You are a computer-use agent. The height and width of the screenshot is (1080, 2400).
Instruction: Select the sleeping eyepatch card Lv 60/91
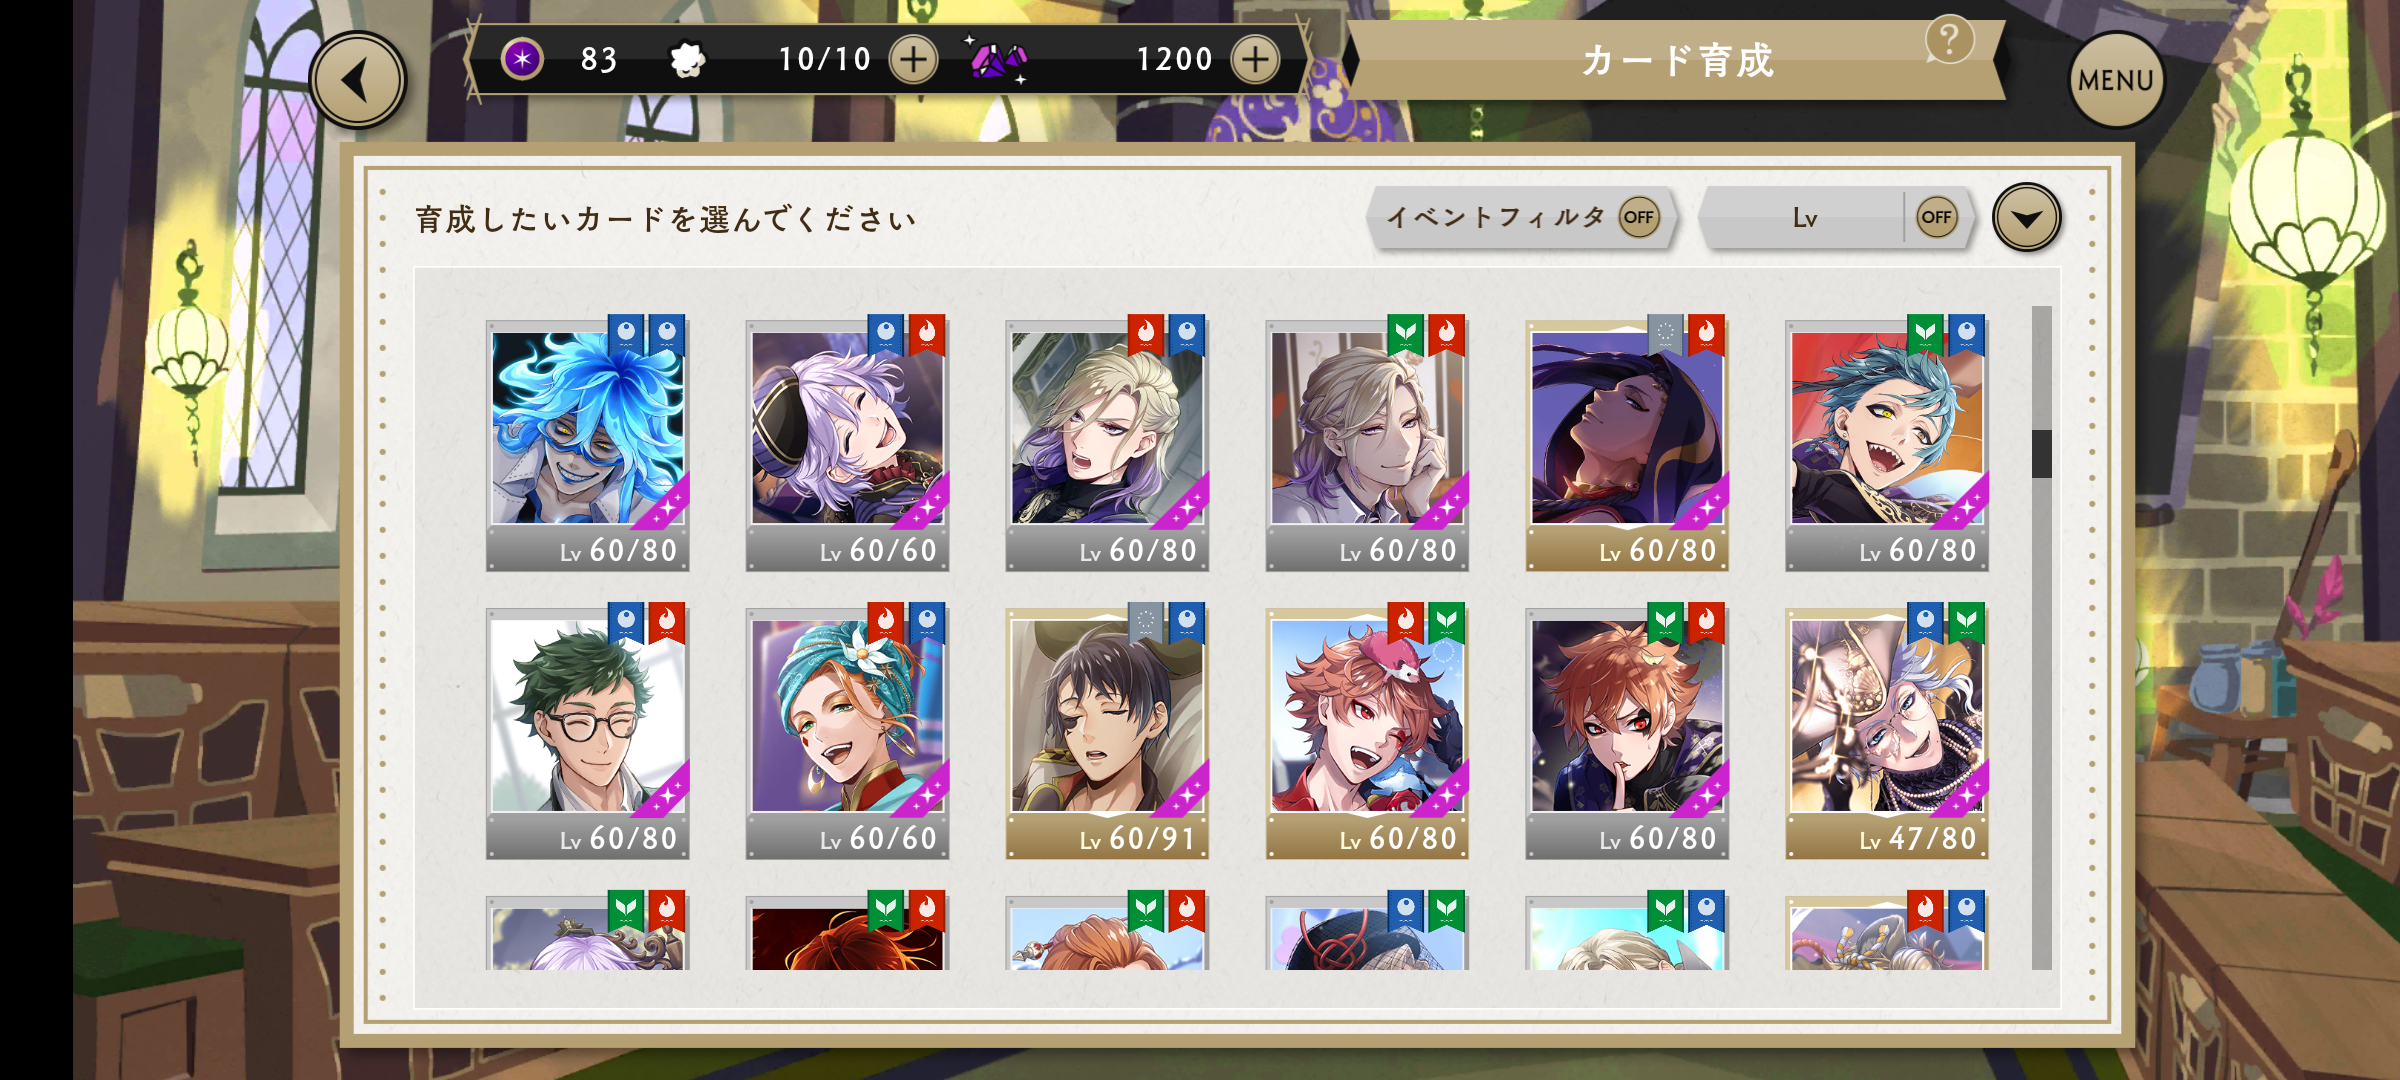click(1107, 733)
